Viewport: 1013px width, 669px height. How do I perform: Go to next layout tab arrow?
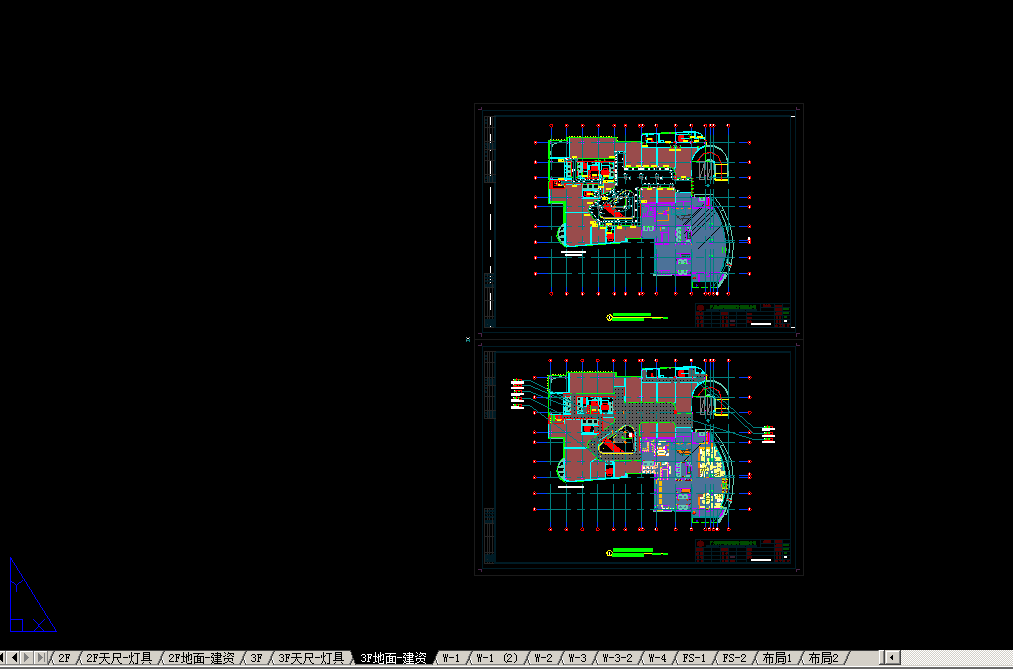27,658
